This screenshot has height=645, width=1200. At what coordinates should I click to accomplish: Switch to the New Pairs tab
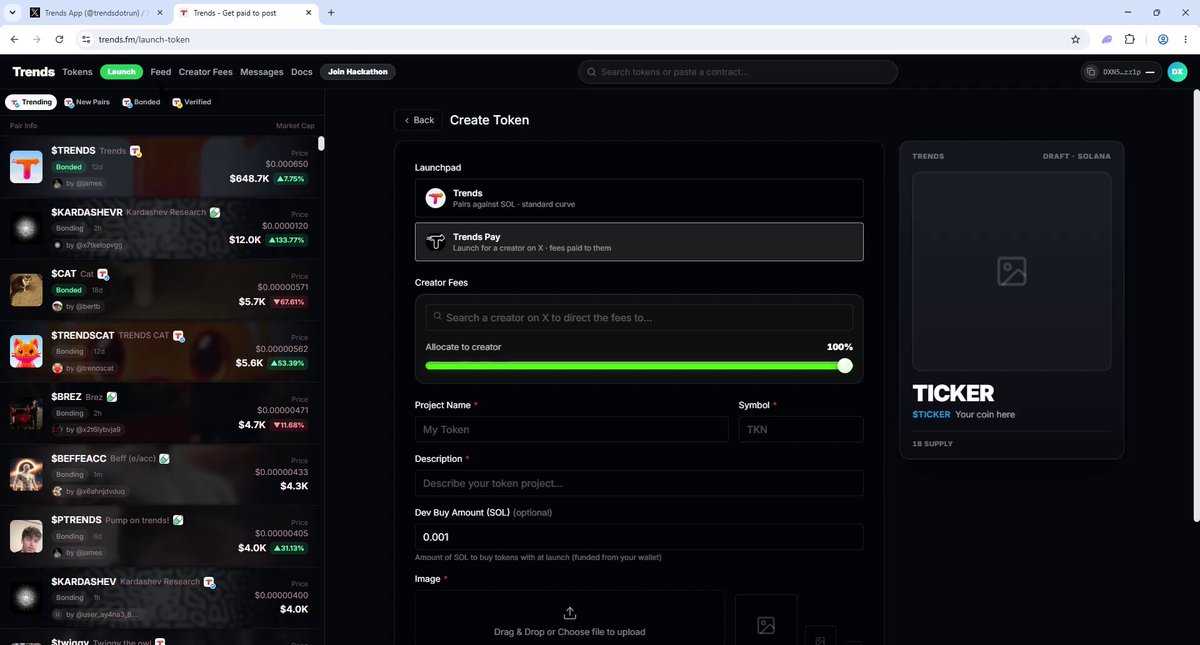tap(87, 102)
